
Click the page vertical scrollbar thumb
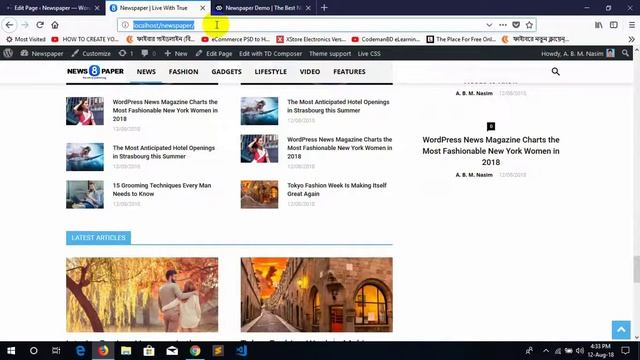[636, 269]
